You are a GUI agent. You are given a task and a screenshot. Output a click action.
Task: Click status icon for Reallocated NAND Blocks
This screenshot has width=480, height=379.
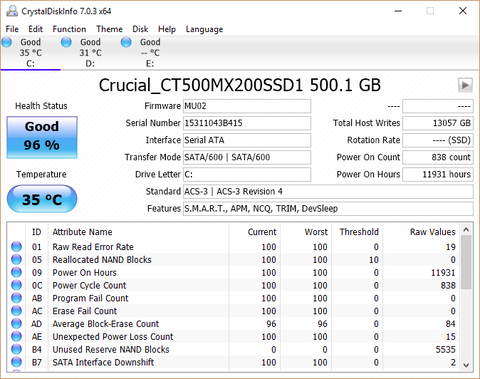16,259
